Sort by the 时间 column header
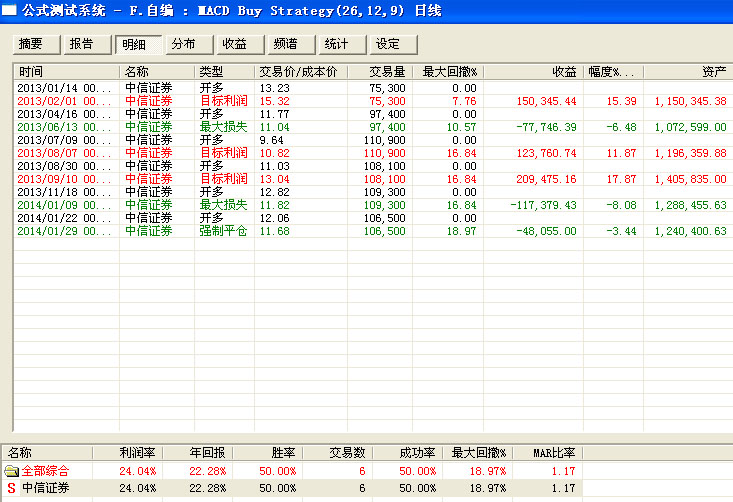 (66, 72)
